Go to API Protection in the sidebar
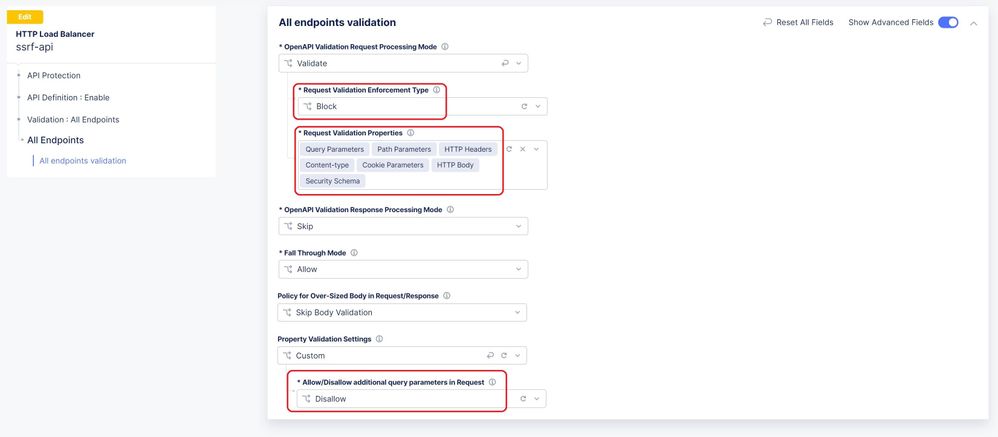Viewport: 998px width, 437px height. 54,75
